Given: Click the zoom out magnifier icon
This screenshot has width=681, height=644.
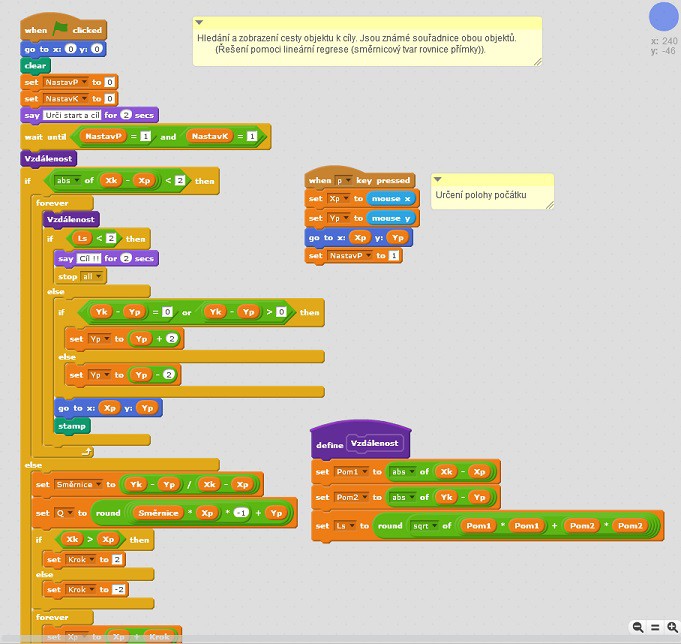Looking at the screenshot, I should pyautogui.click(x=638, y=627).
